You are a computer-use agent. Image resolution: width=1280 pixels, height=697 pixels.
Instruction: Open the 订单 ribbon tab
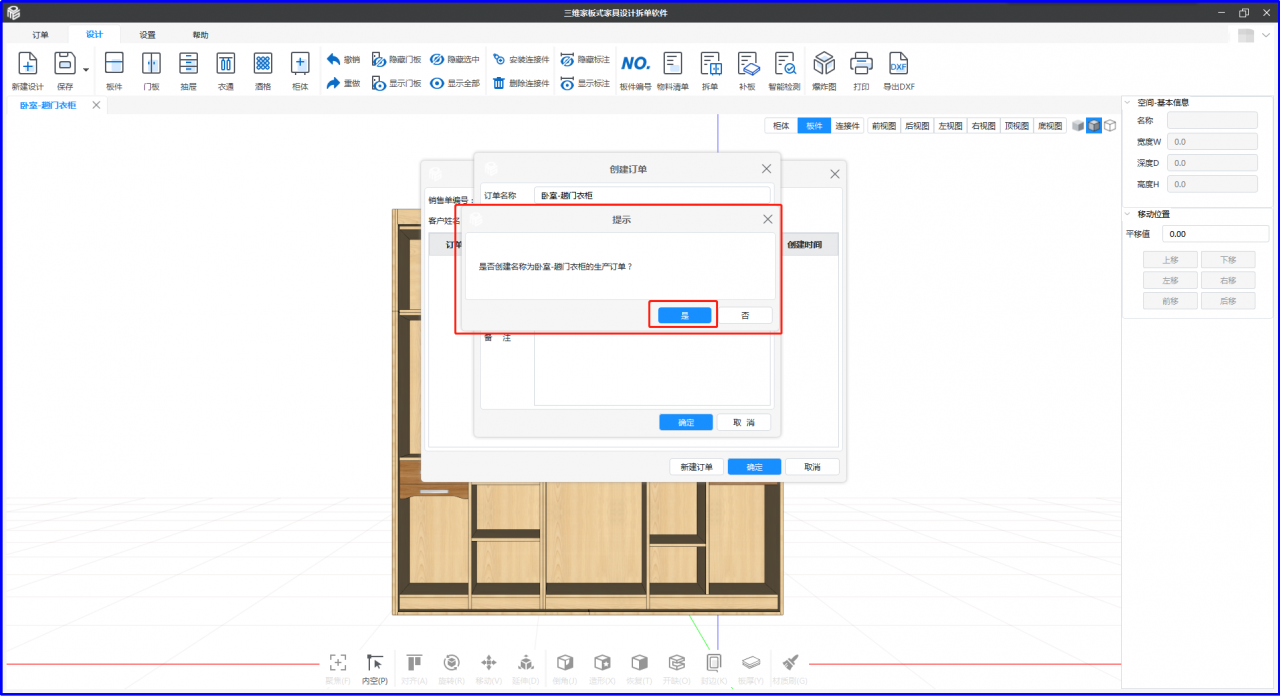[x=40, y=35]
